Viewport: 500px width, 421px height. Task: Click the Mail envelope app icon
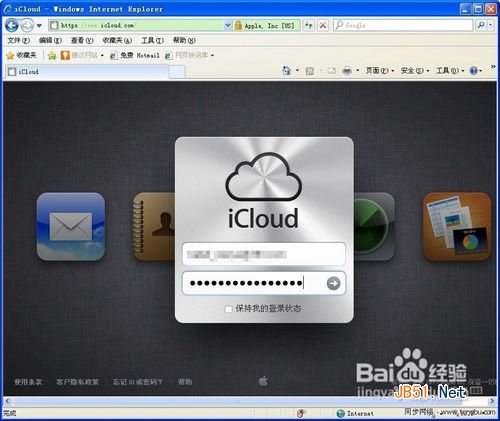(71, 227)
